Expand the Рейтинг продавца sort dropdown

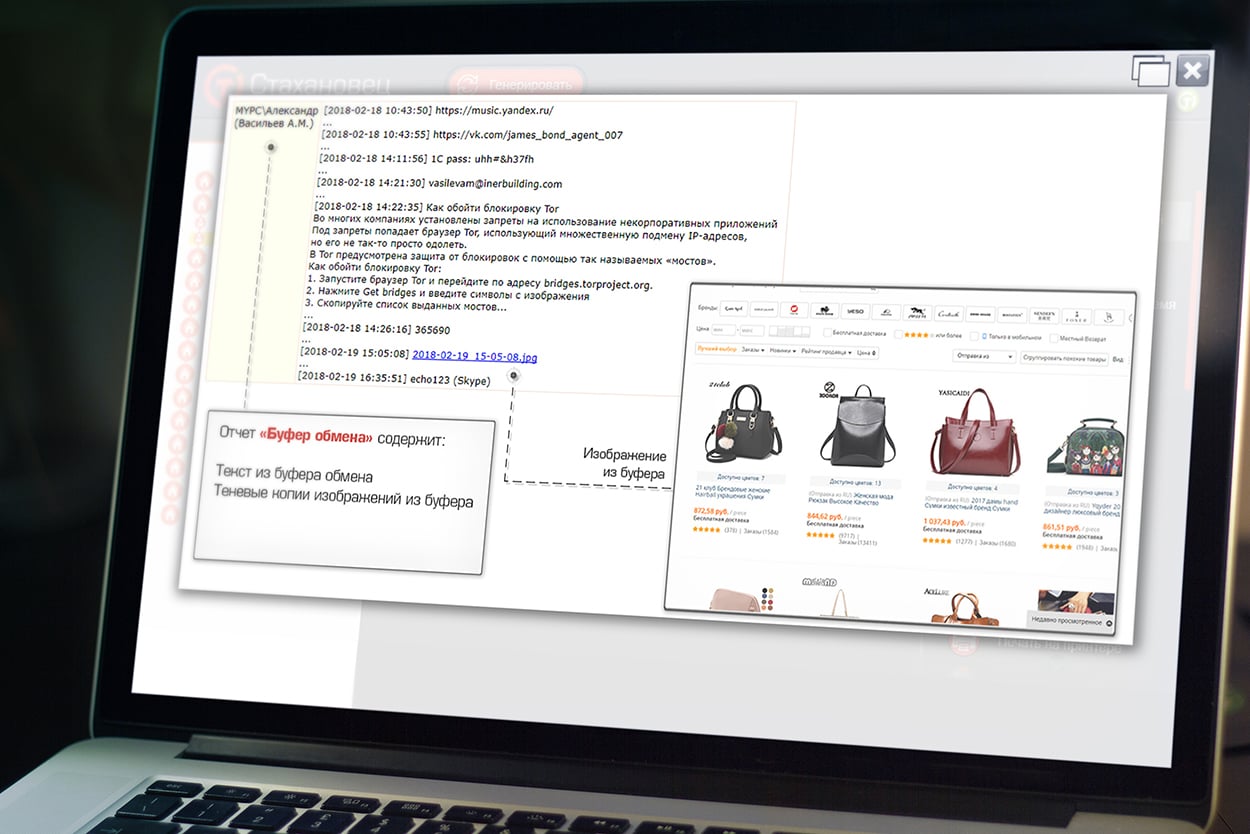[824, 352]
